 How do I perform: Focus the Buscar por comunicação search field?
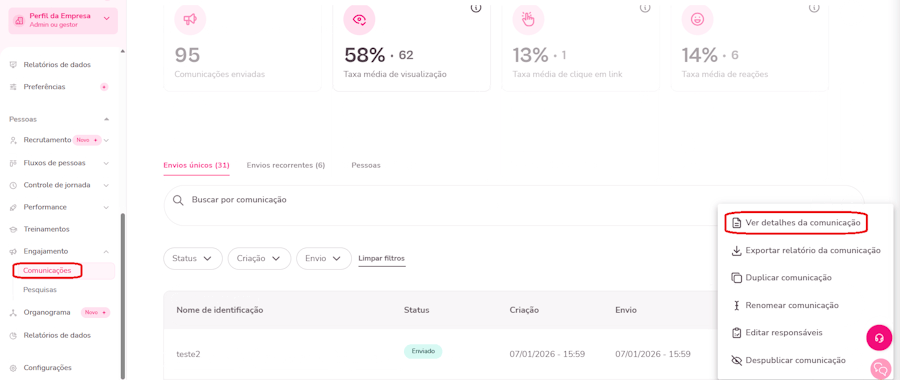[514, 205]
